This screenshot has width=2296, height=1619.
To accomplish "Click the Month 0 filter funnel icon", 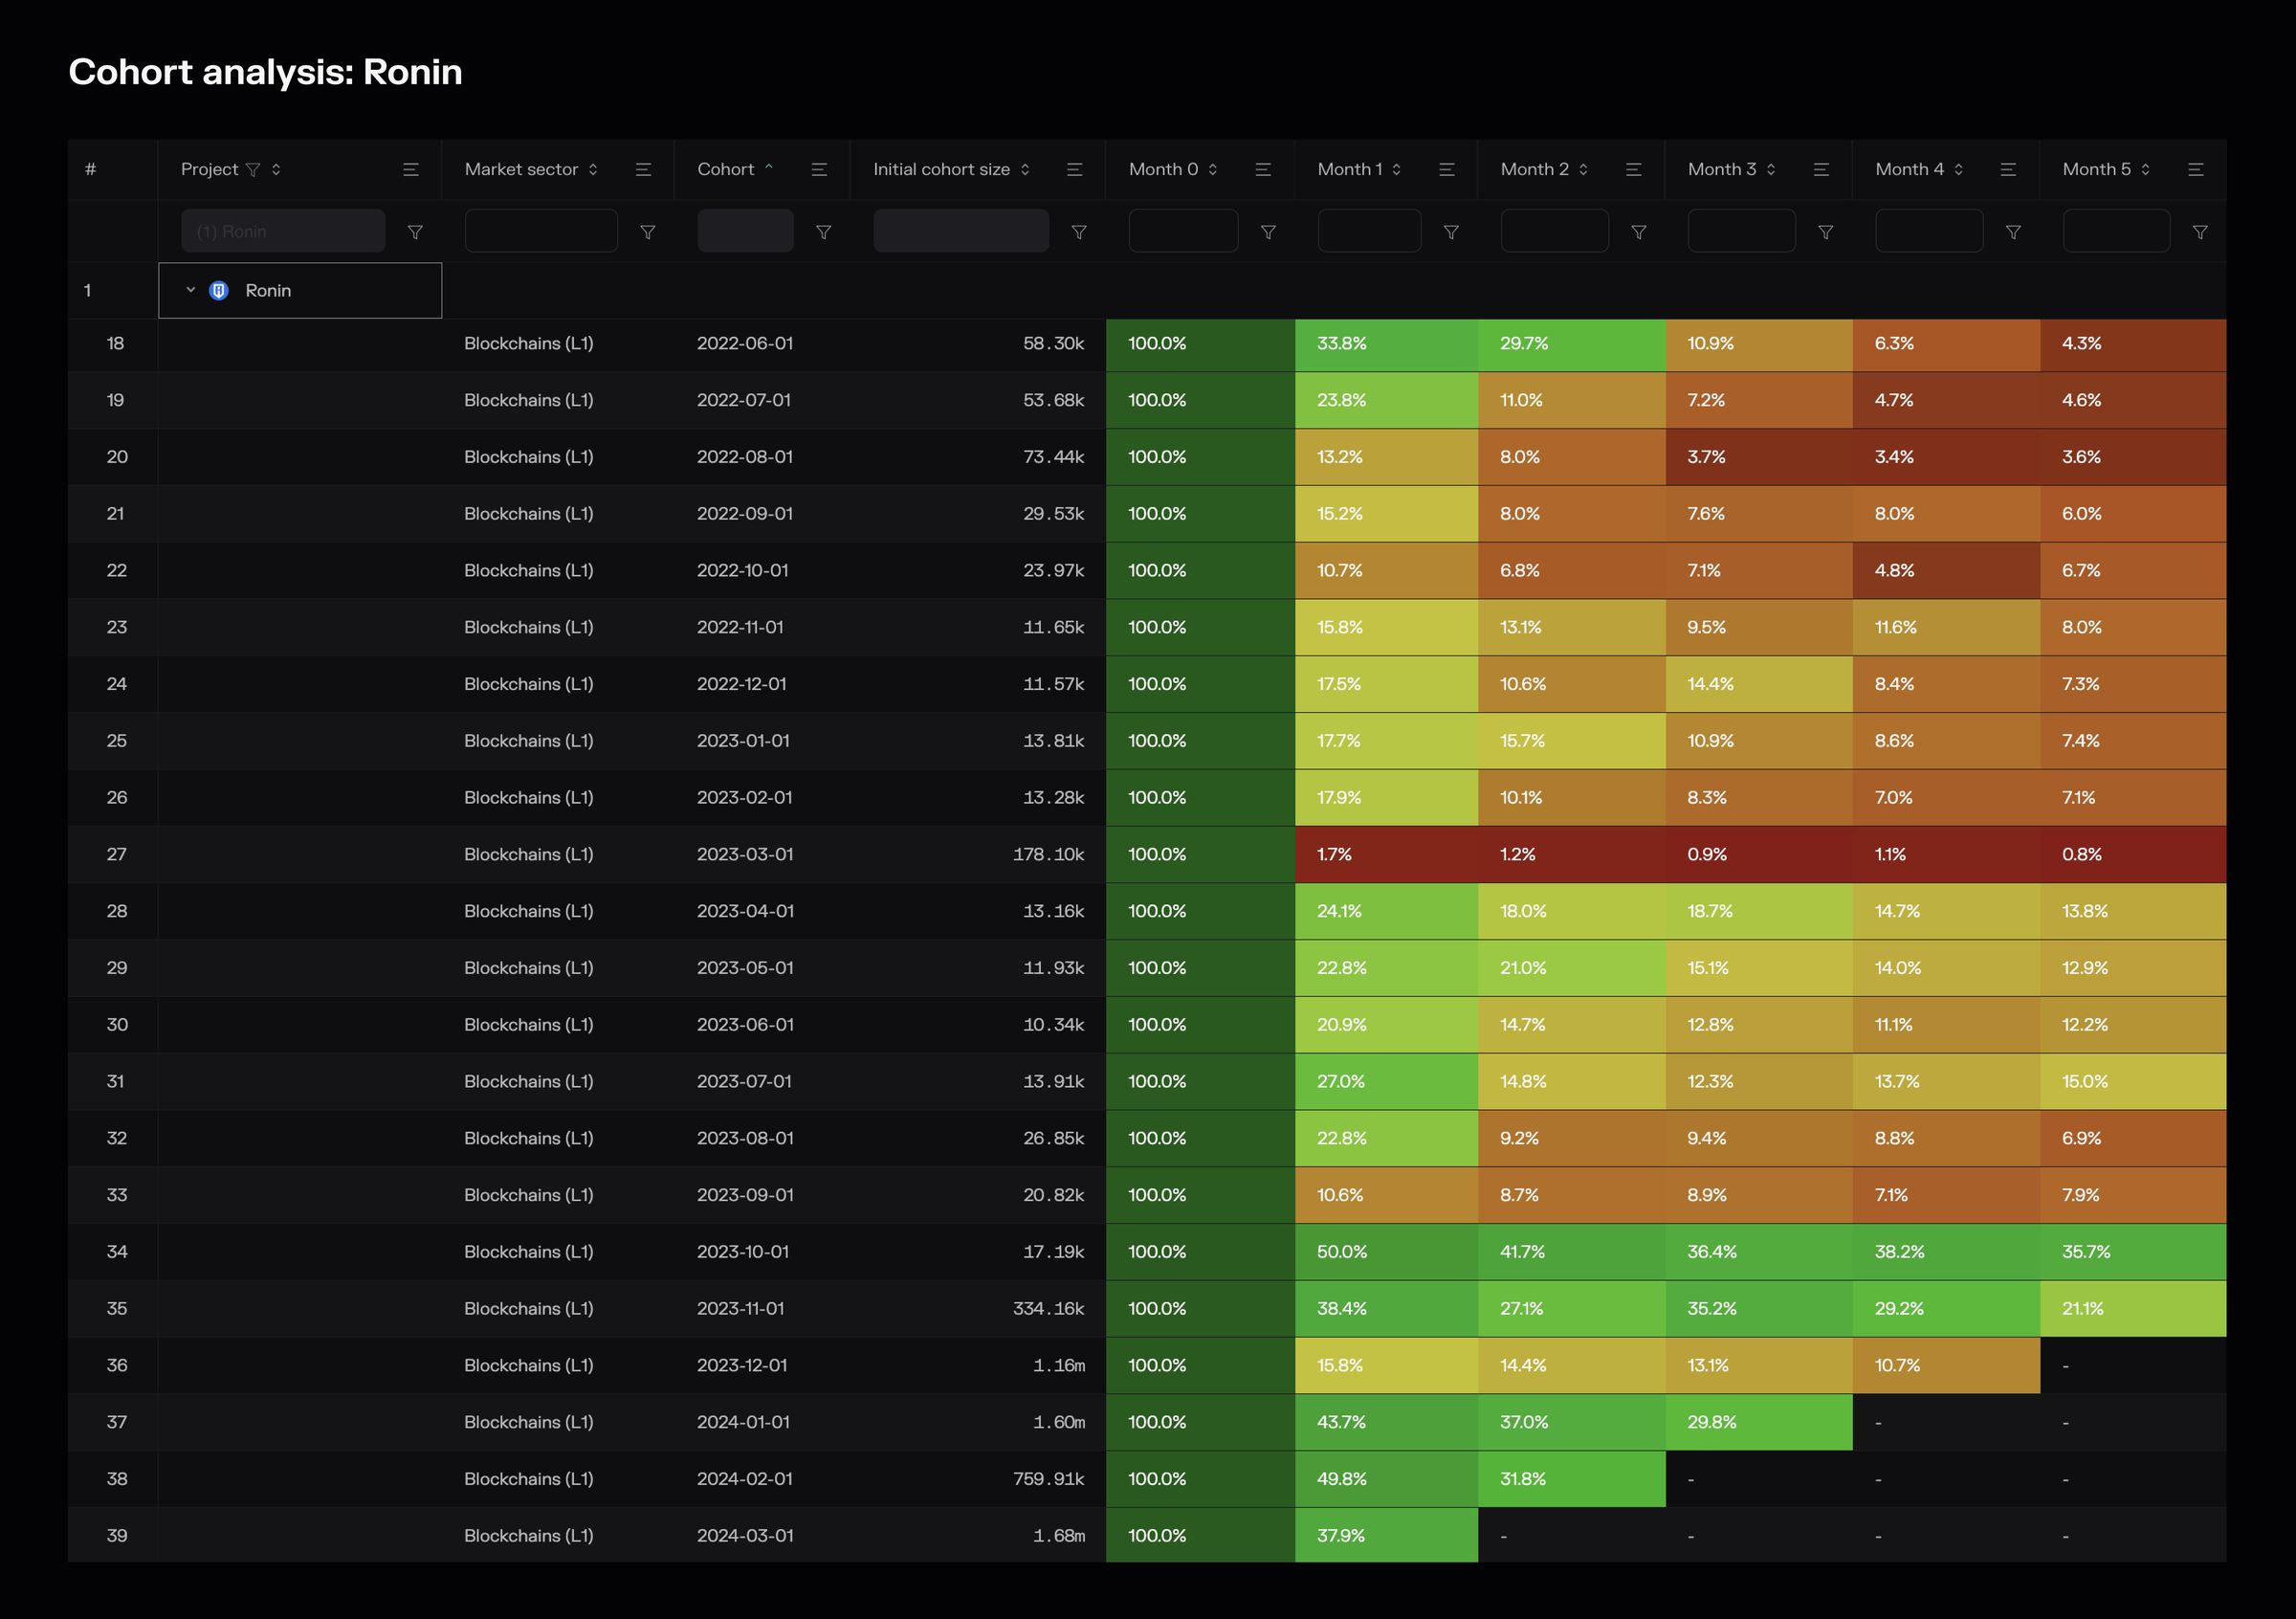I will pos(1268,232).
